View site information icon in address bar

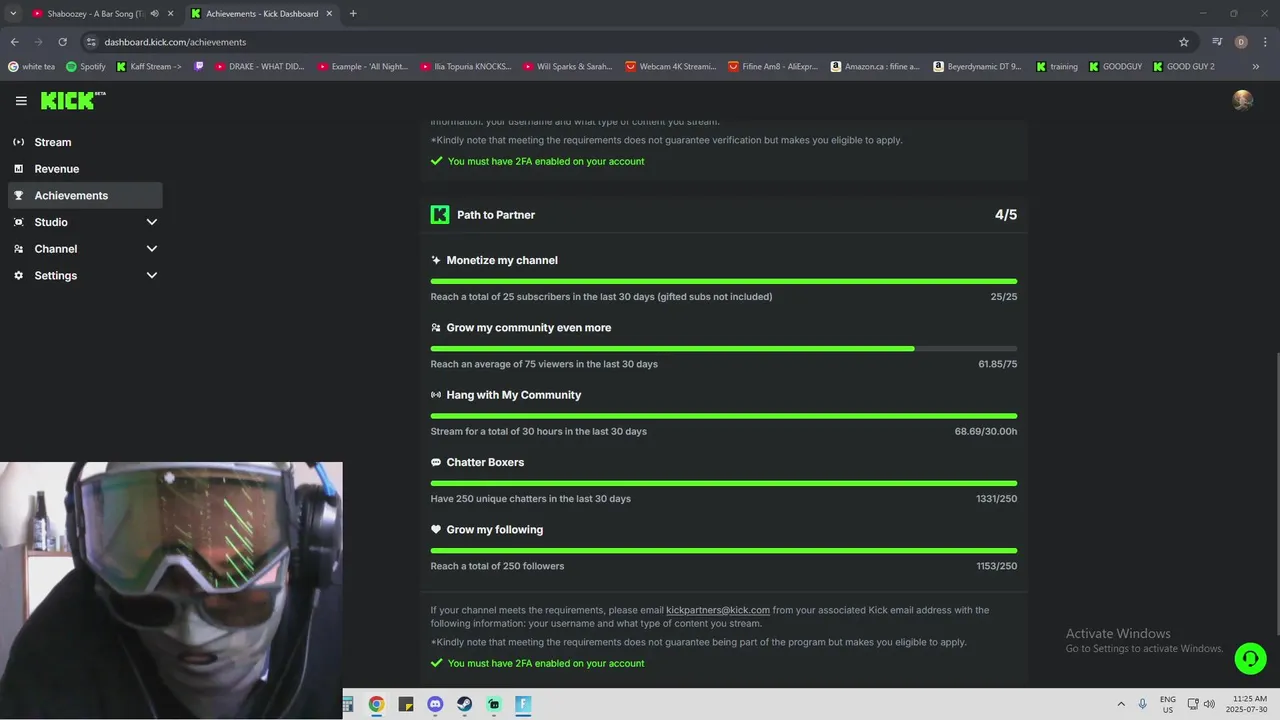[x=91, y=42]
